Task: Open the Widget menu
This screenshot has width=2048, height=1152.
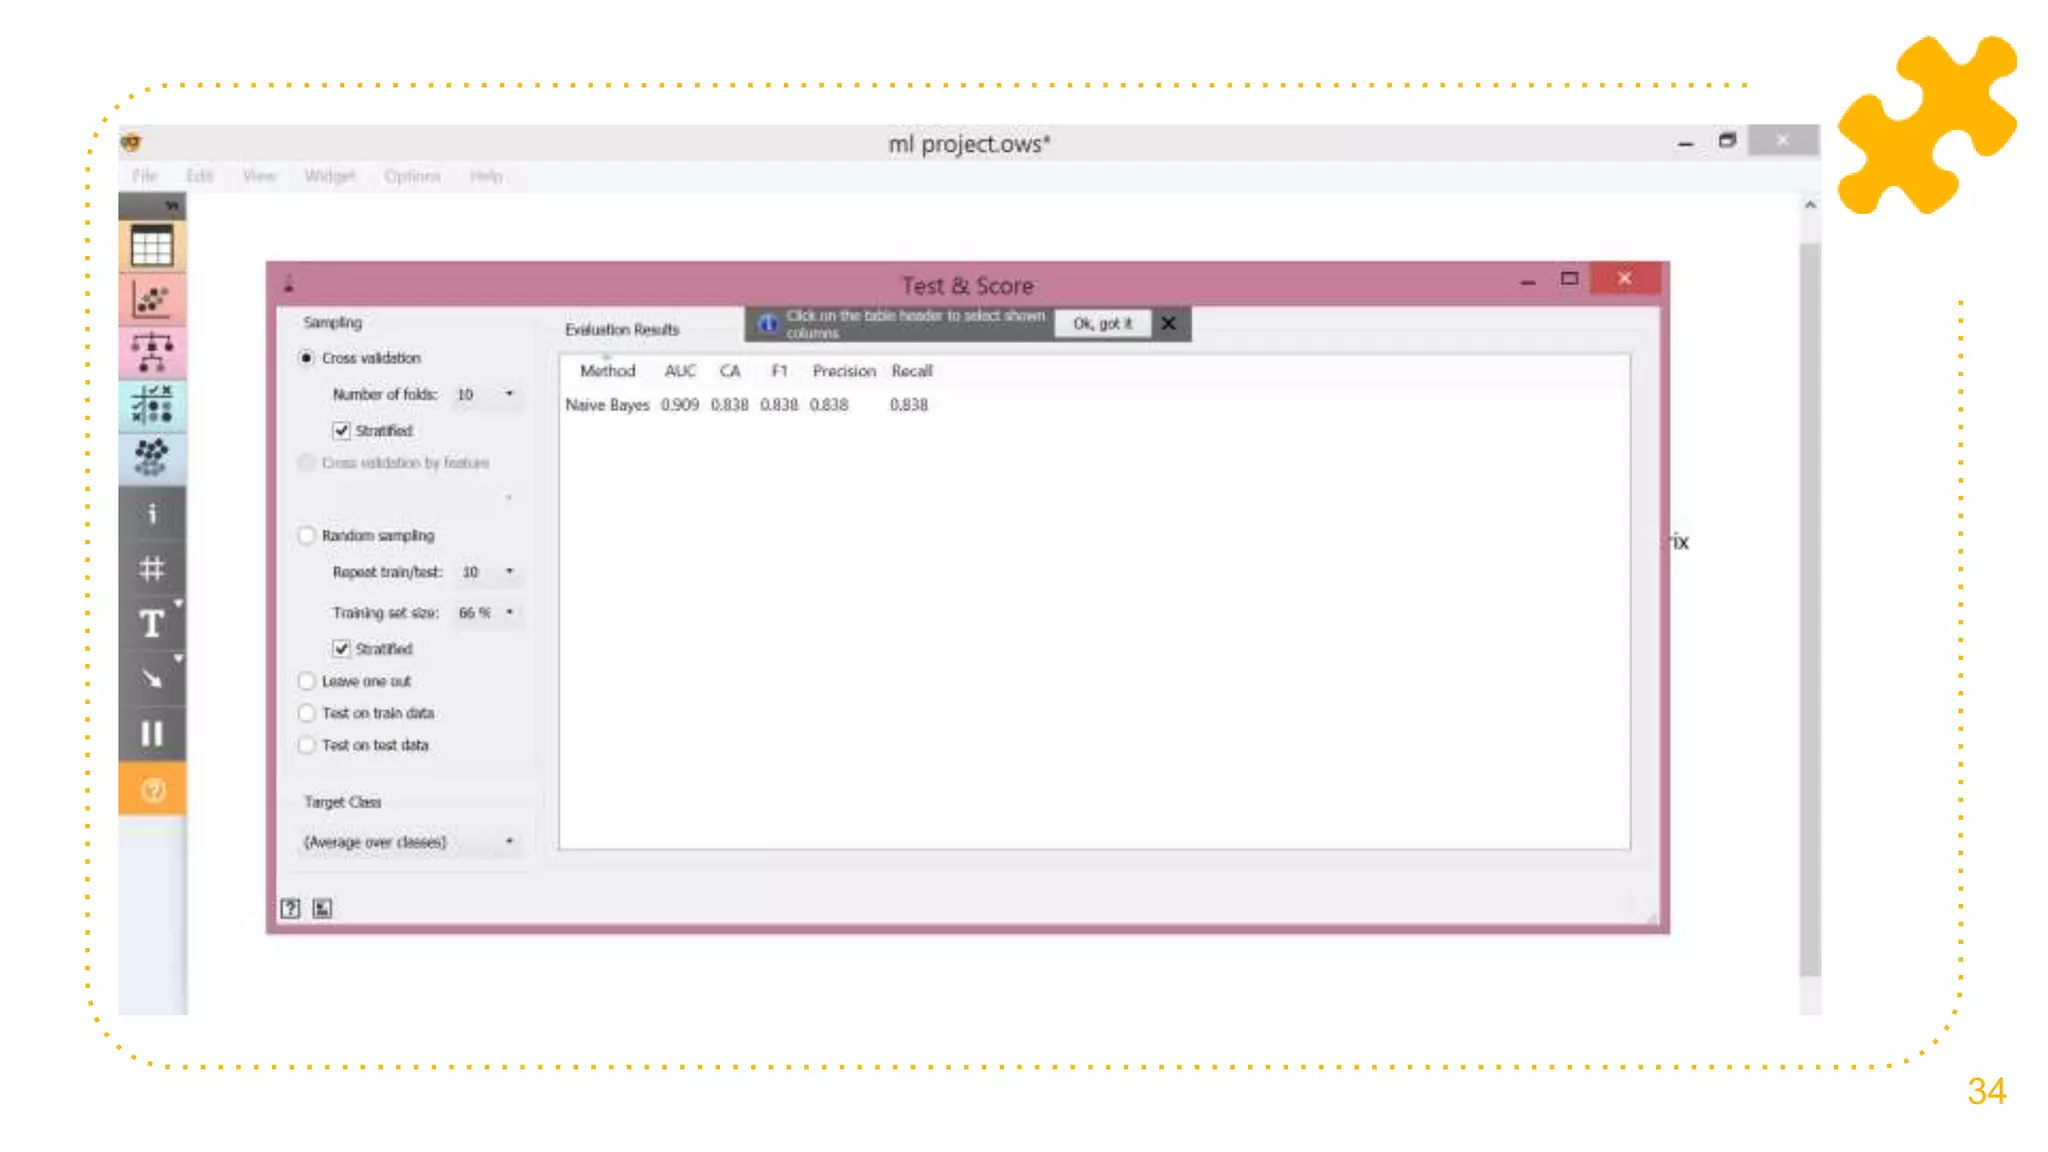Action: tap(329, 176)
